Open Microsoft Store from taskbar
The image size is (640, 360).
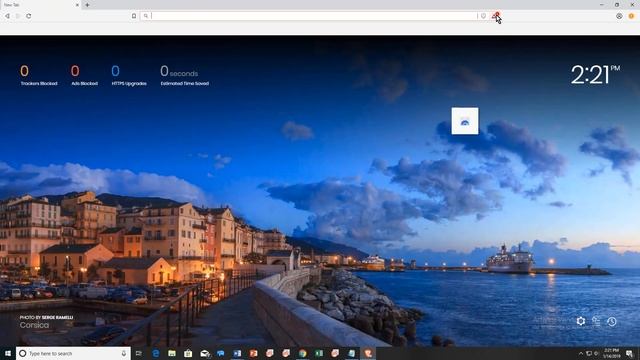[188, 353]
